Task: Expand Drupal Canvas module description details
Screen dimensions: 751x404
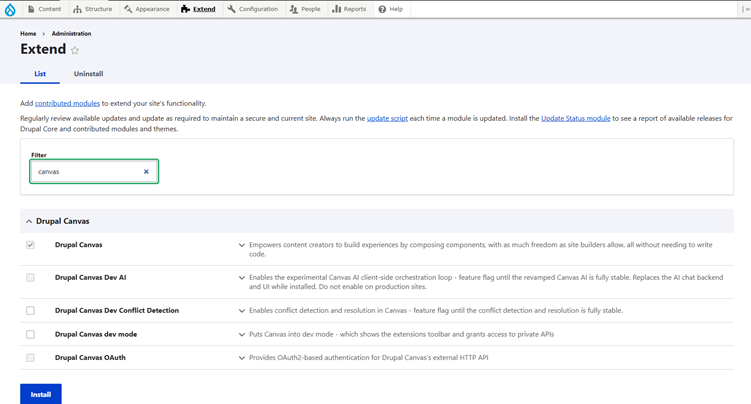Action: (242, 245)
